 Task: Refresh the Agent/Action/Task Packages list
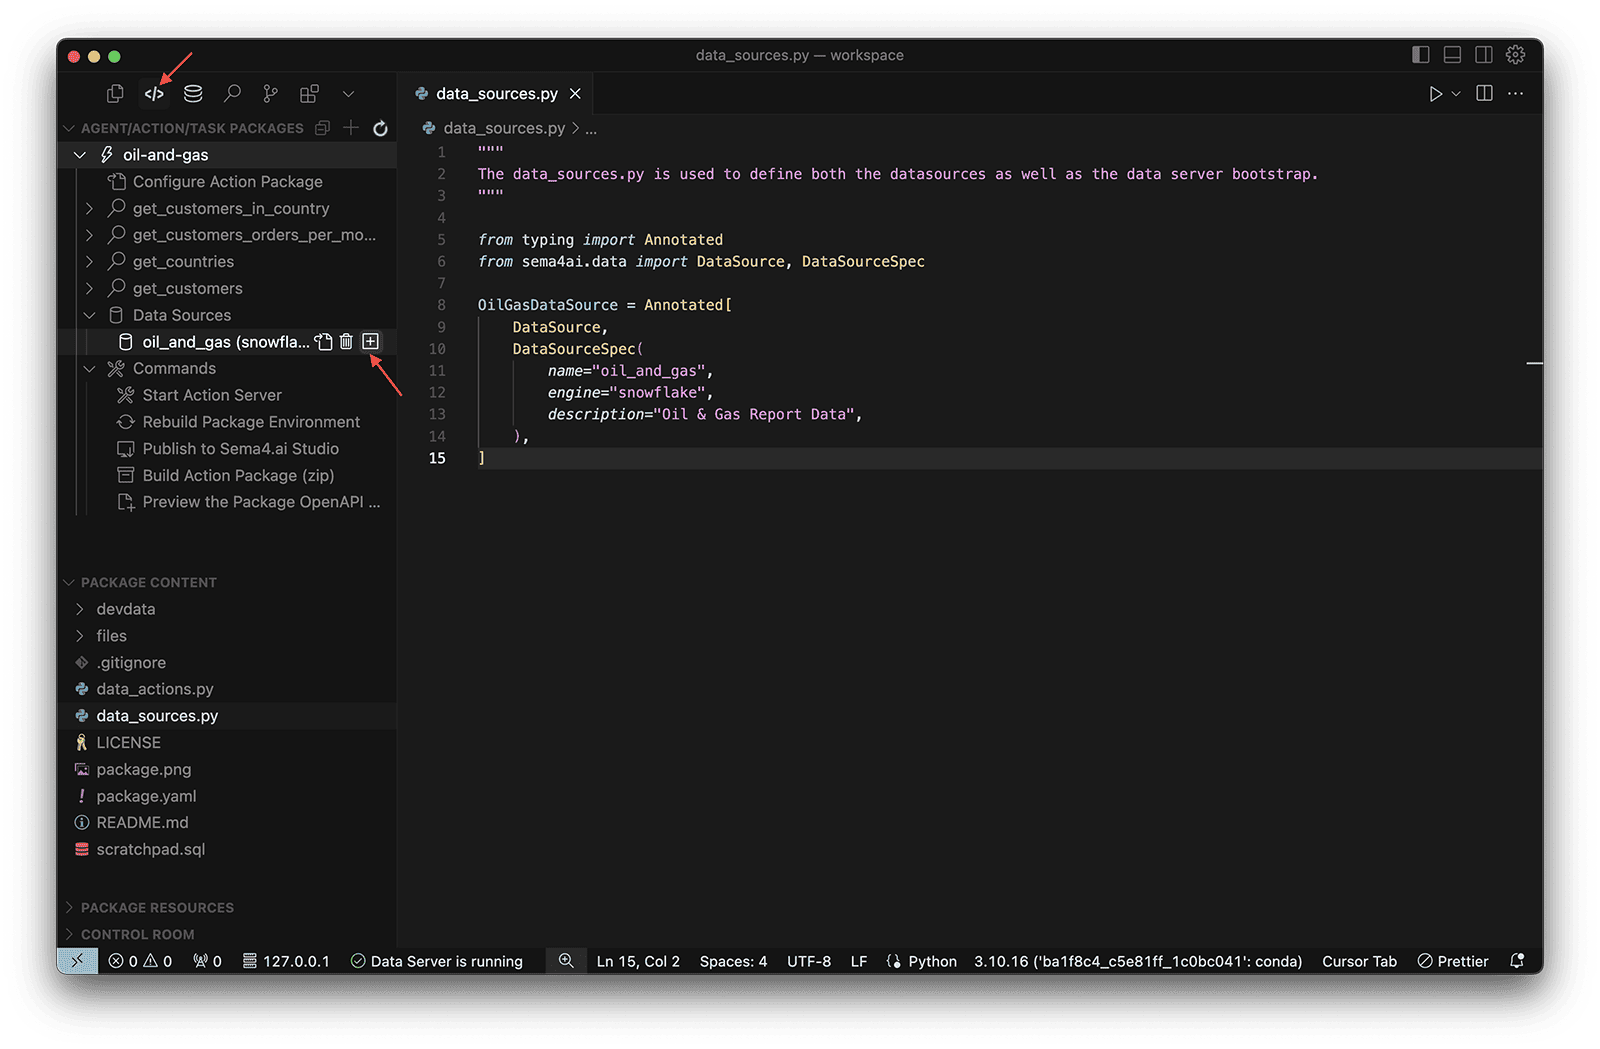point(380,128)
